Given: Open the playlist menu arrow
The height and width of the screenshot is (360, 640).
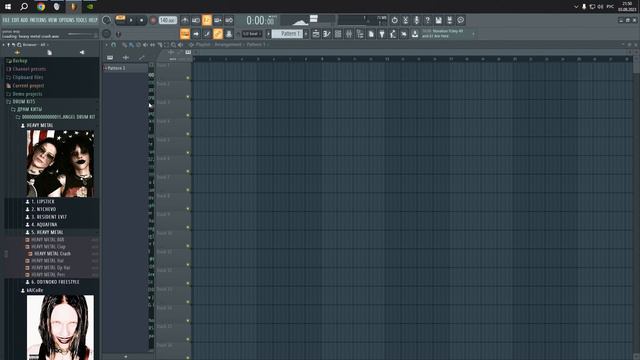Looking at the screenshot, I should click(107, 45).
